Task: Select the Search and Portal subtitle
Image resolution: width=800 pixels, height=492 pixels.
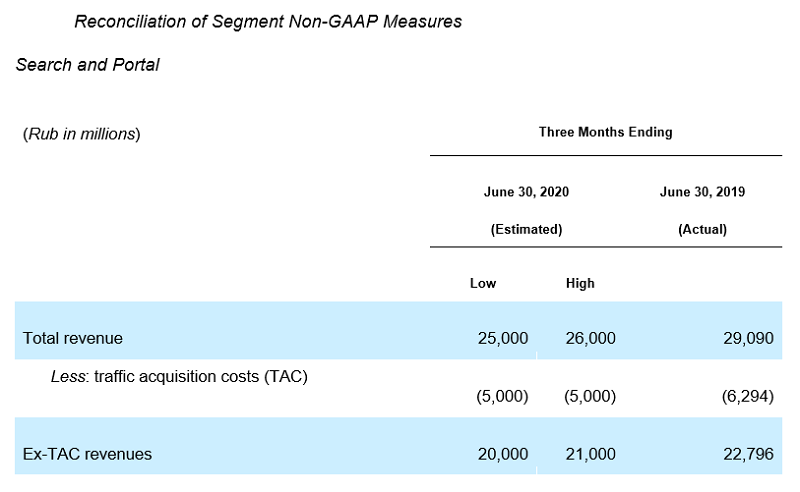Action: tap(87, 65)
